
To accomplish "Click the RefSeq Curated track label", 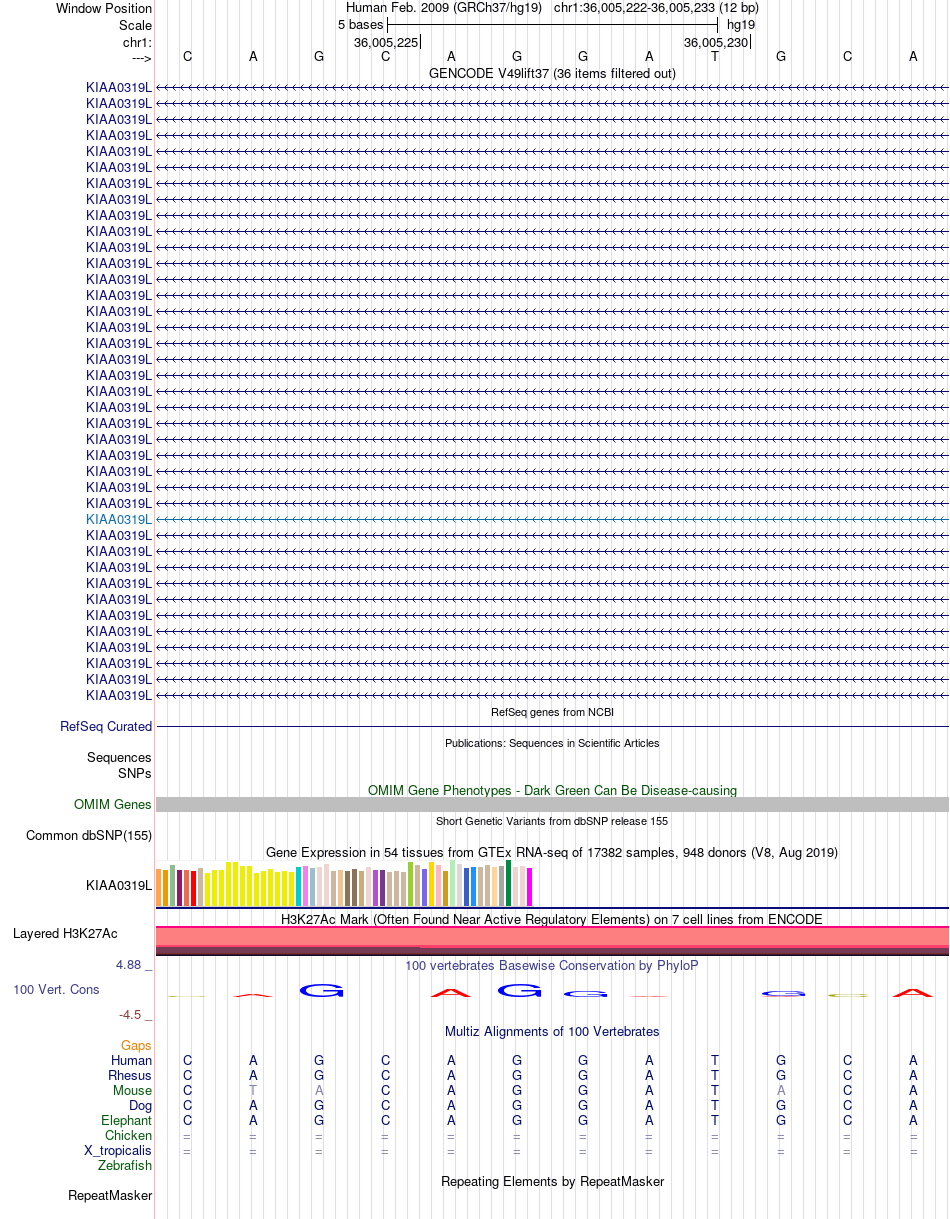I will click(106, 727).
